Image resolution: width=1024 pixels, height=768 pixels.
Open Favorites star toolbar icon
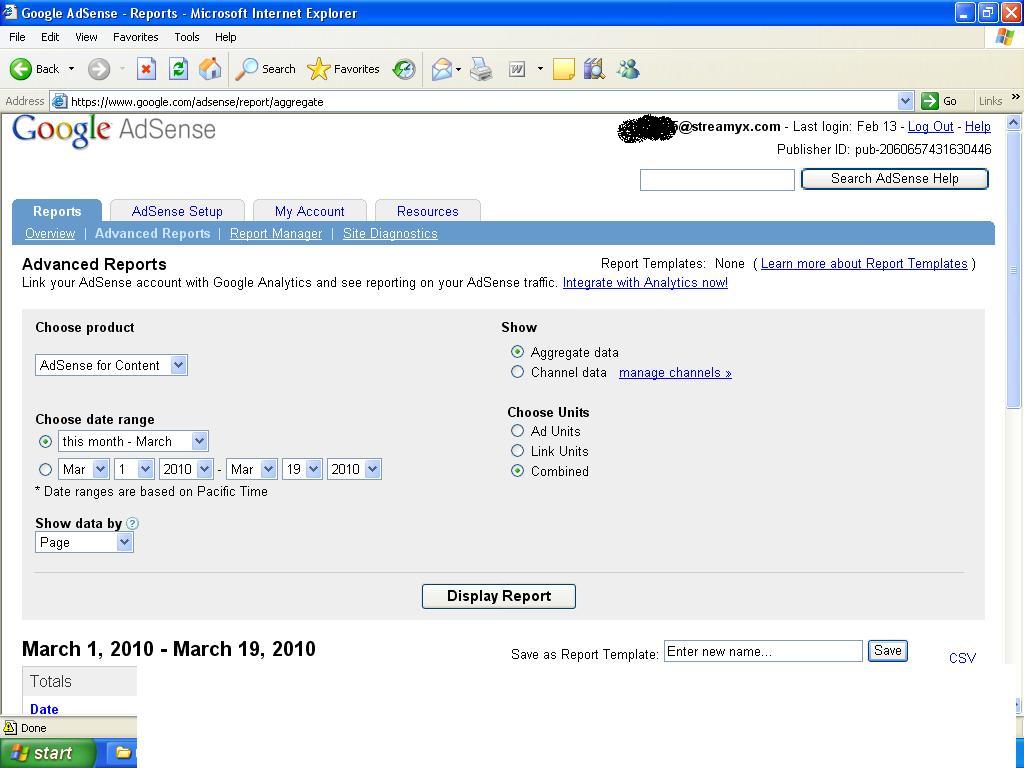(x=318, y=69)
